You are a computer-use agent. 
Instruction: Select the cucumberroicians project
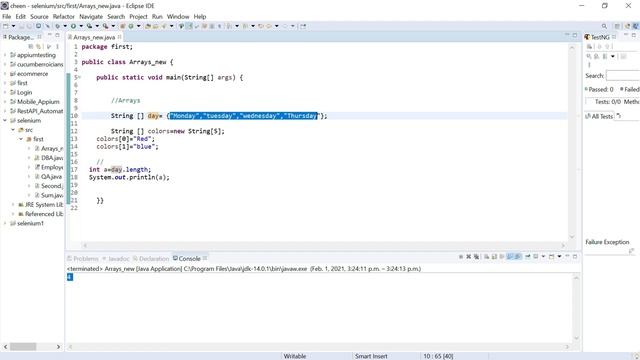click(x=37, y=64)
